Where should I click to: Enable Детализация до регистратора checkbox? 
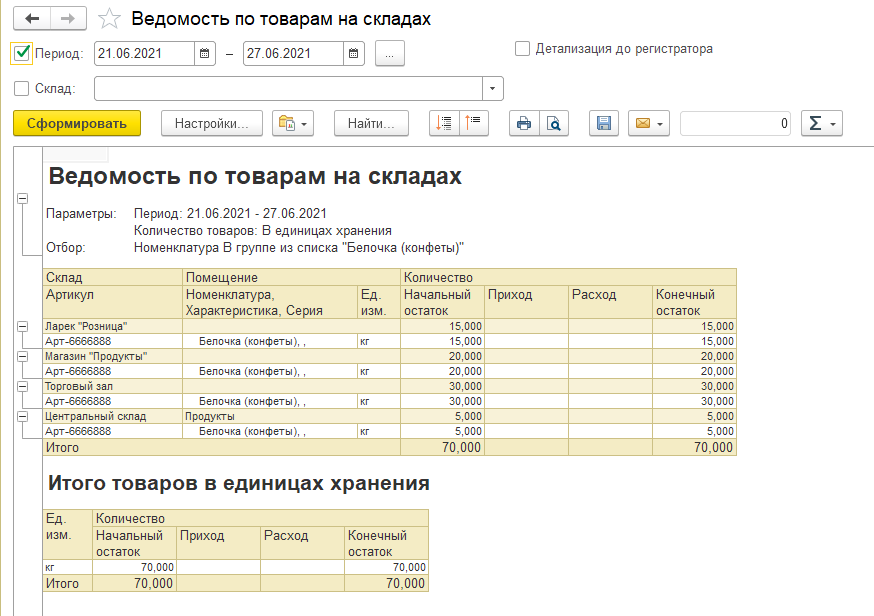pyautogui.click(x=522, y=48)
